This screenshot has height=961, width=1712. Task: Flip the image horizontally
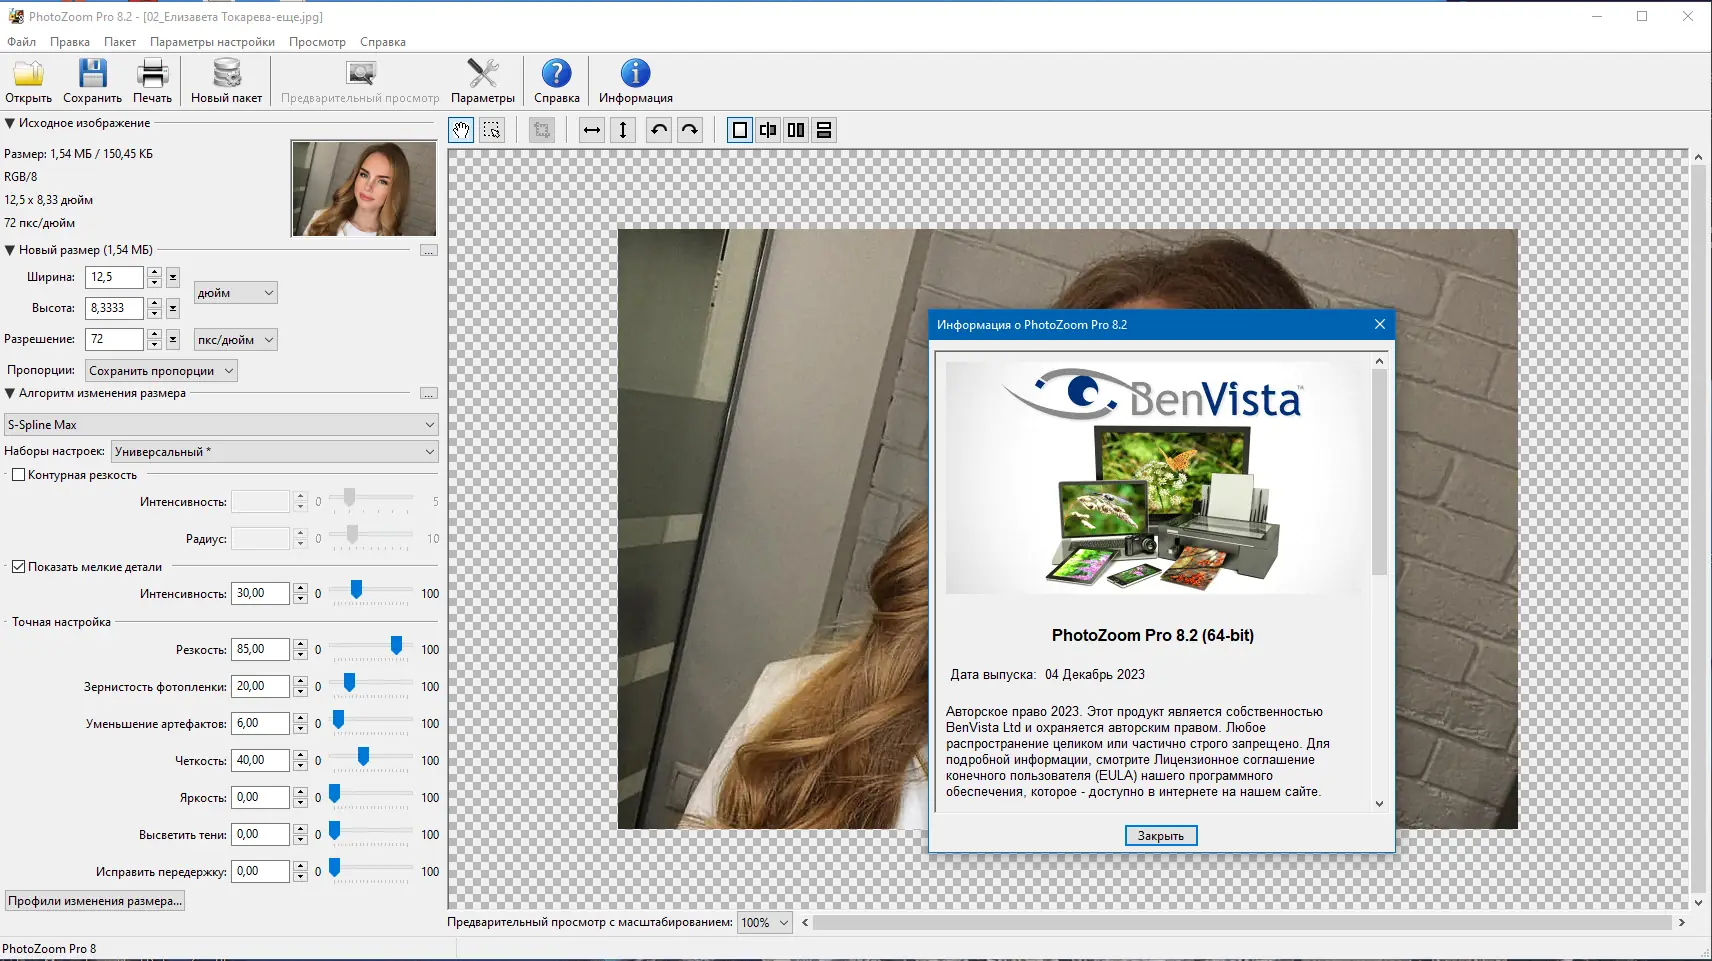pos(592,130)
